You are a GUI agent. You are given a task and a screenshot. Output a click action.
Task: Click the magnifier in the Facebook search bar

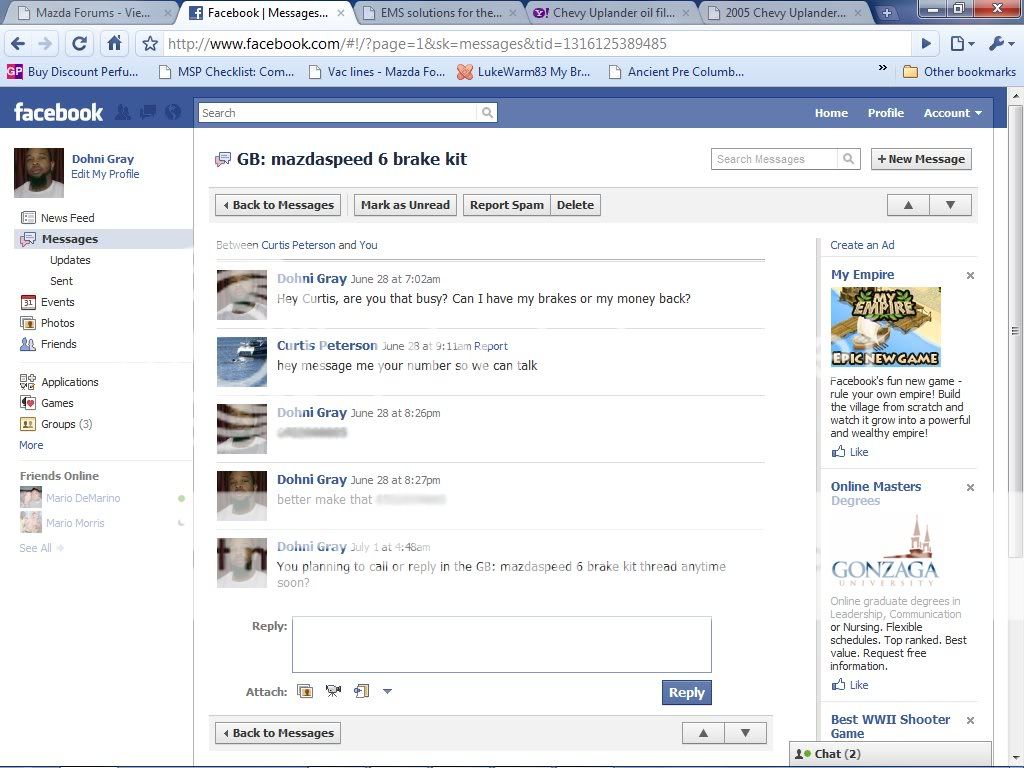(x=487, y=113)
